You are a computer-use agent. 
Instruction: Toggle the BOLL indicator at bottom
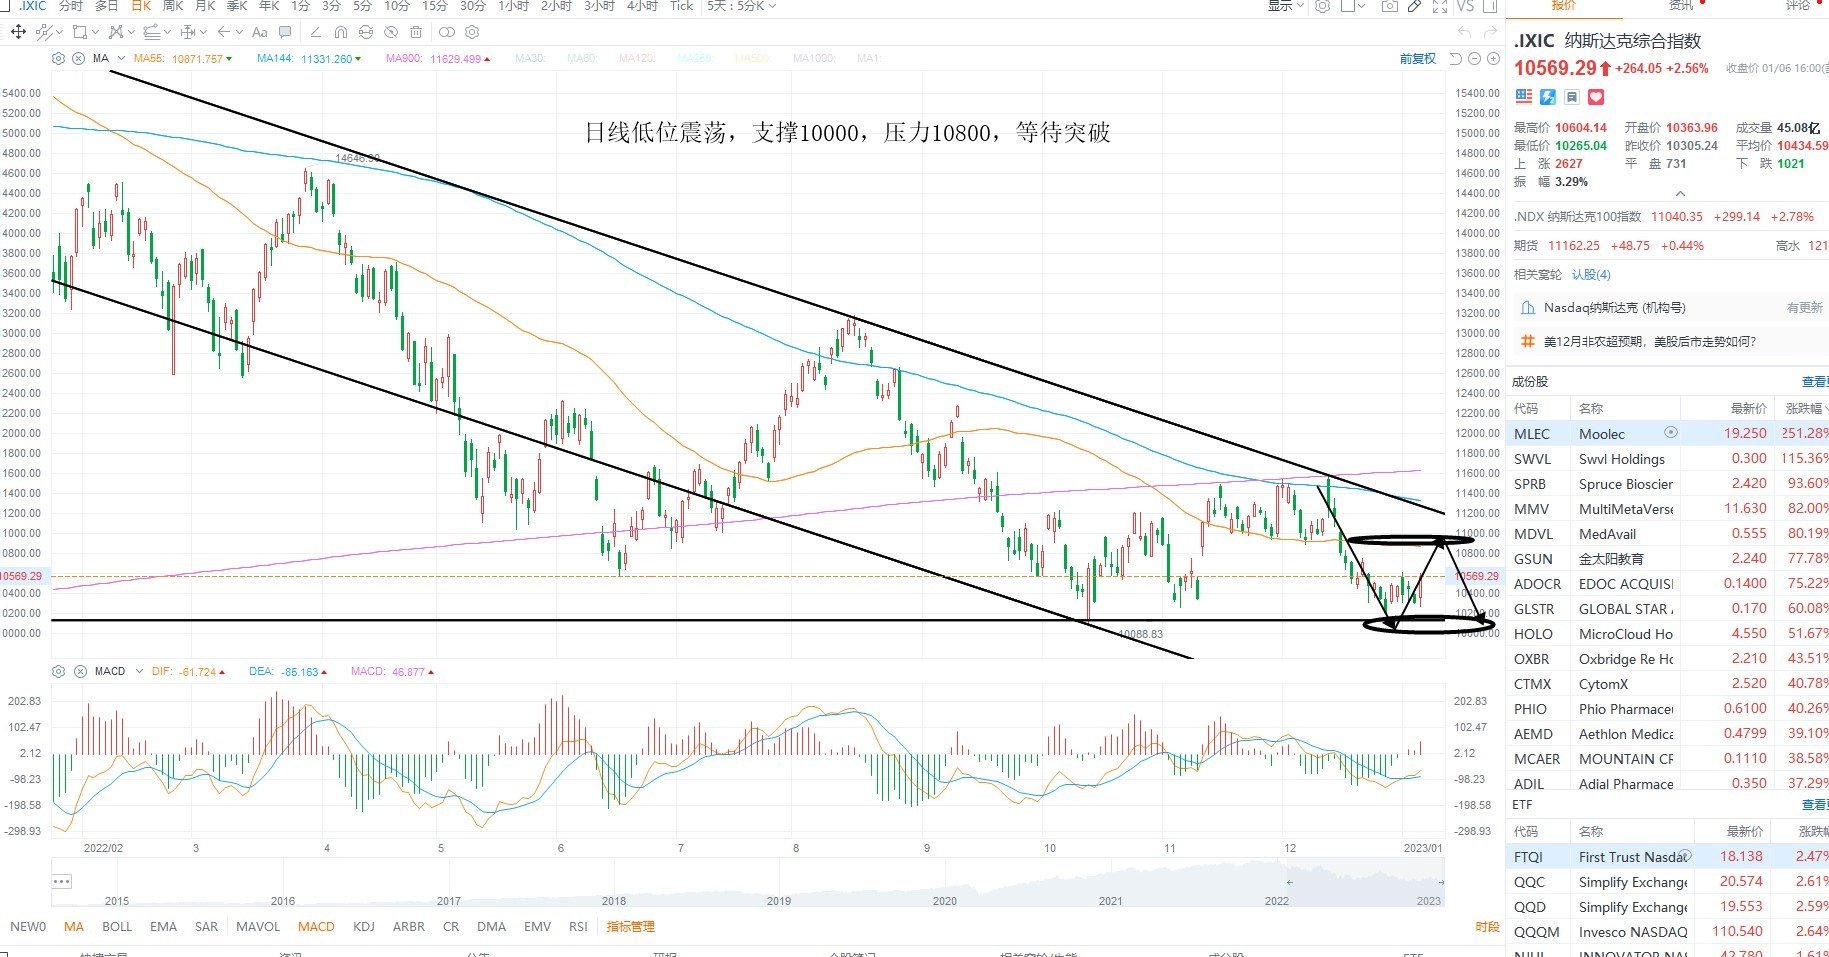coord(117,926)
